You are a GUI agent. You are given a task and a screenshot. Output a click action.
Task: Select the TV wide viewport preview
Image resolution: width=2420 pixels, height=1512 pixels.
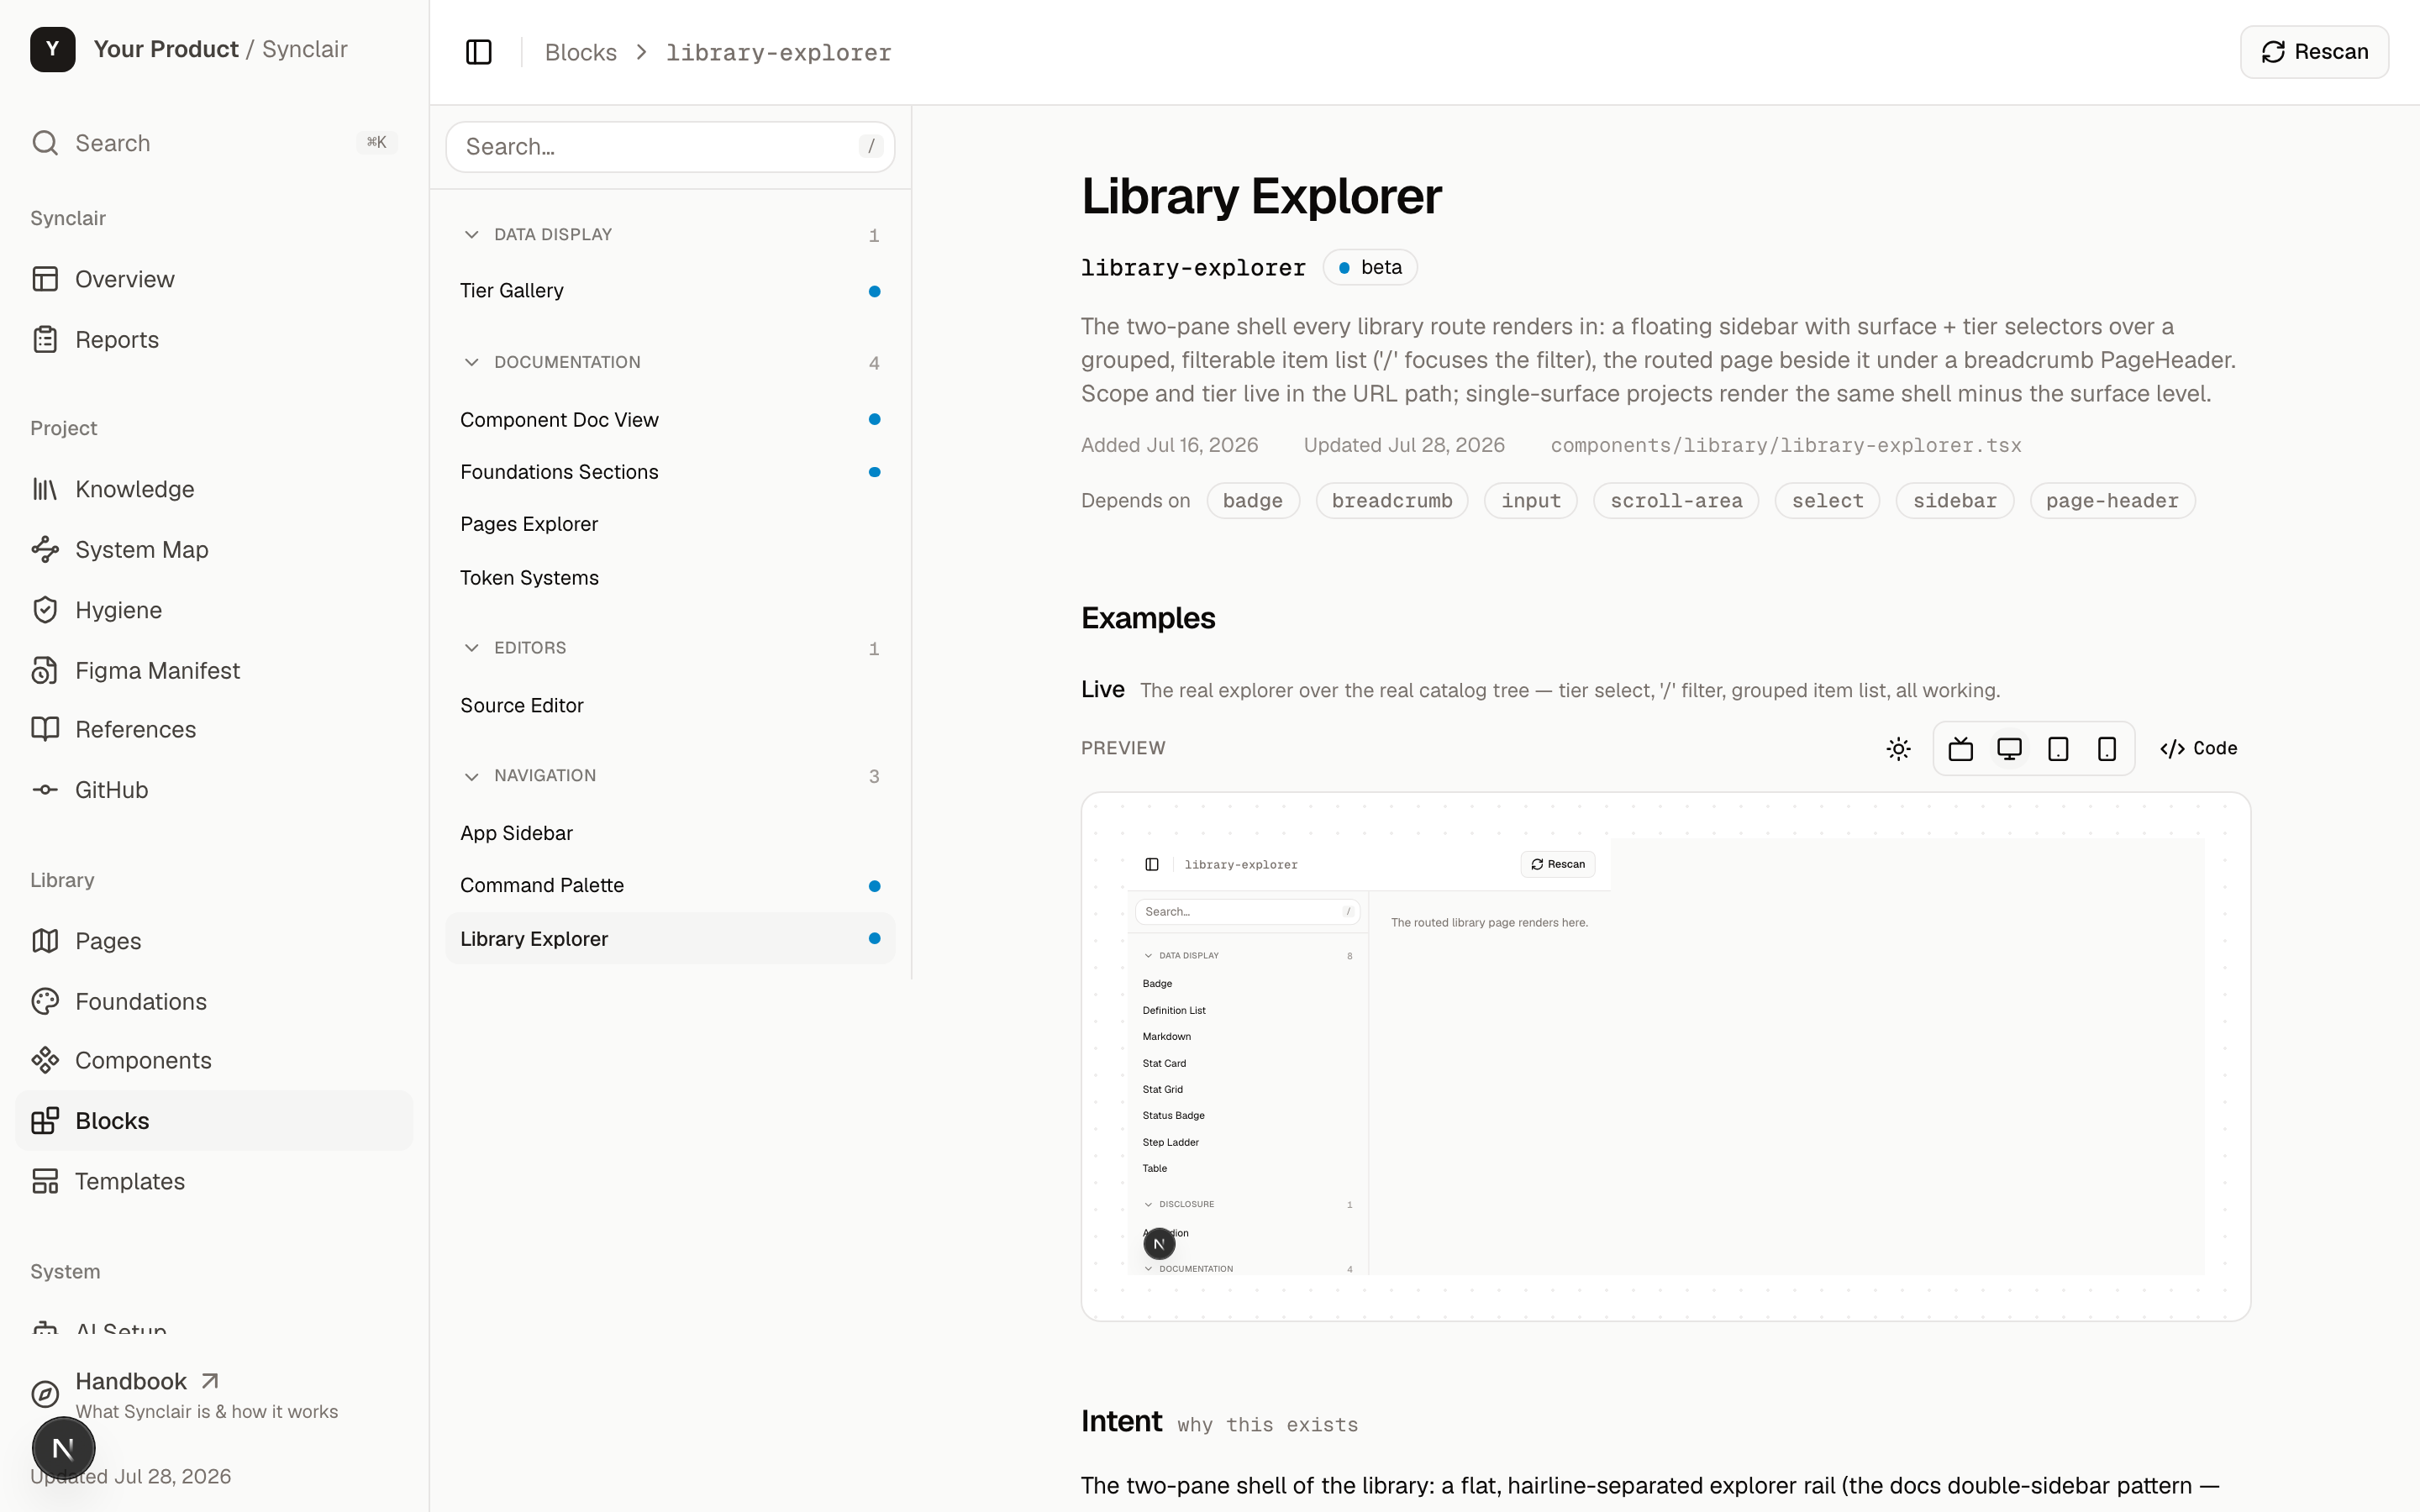1960,749
